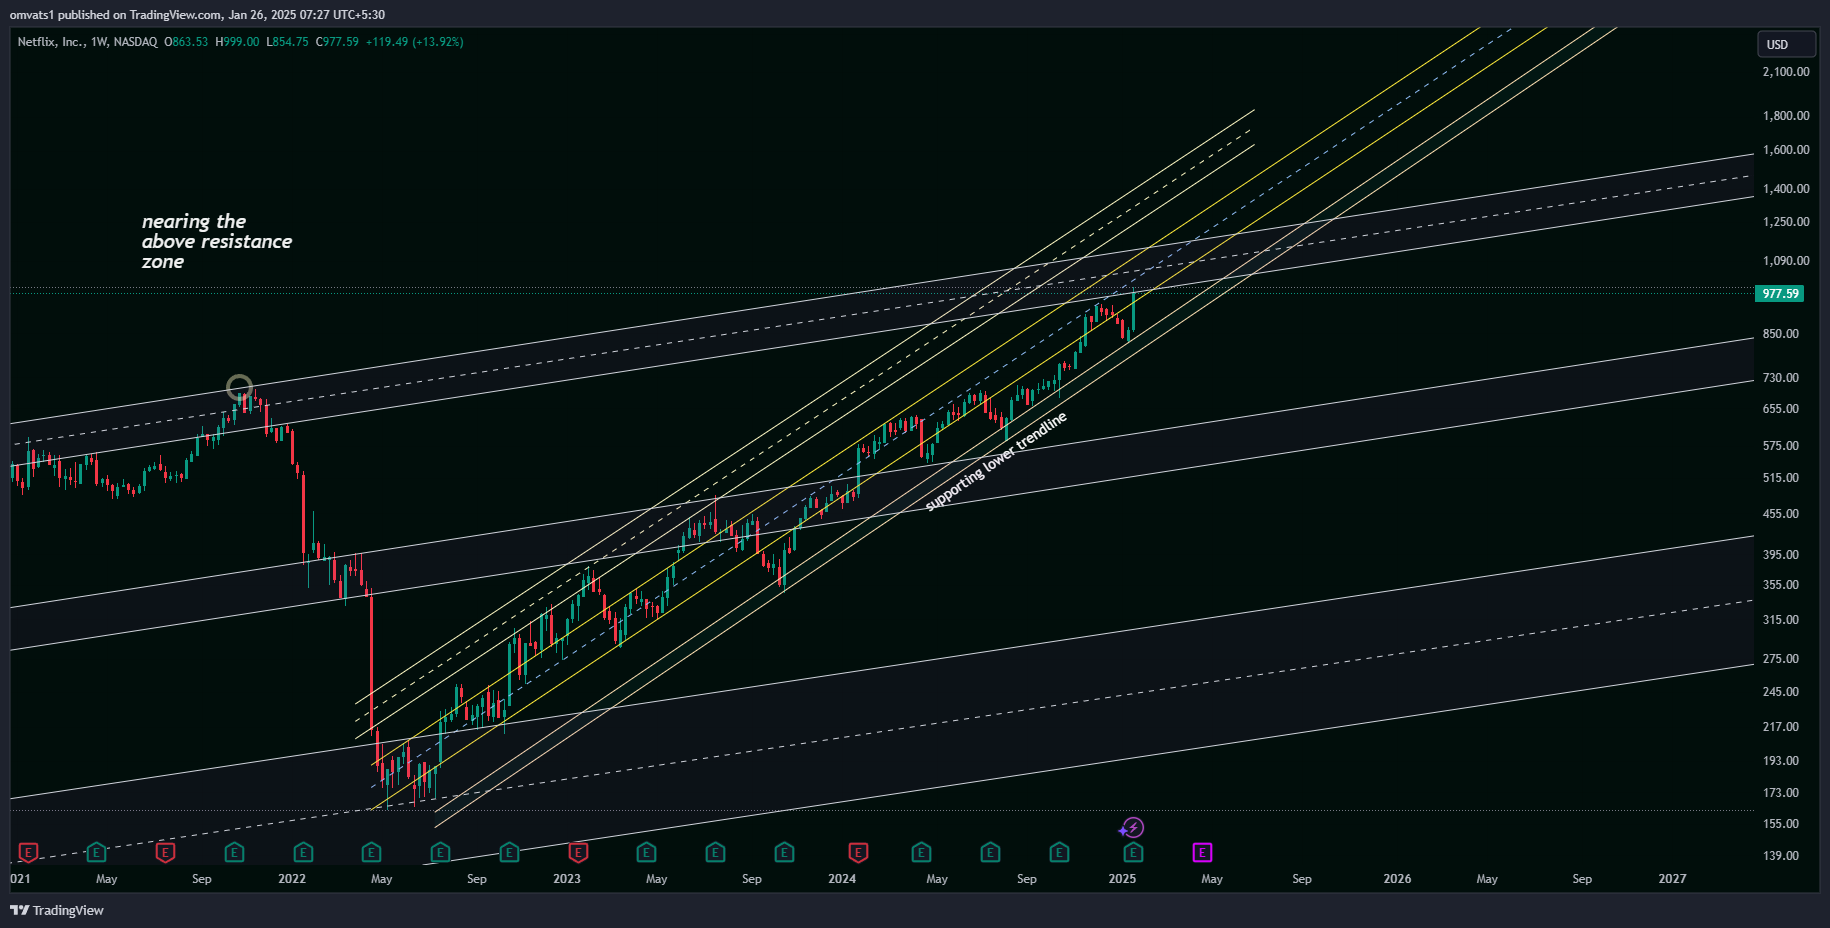Click the circled peak annotation near late 2021
This screenshot has height=928, width=1830.
[x=239, y=387]
